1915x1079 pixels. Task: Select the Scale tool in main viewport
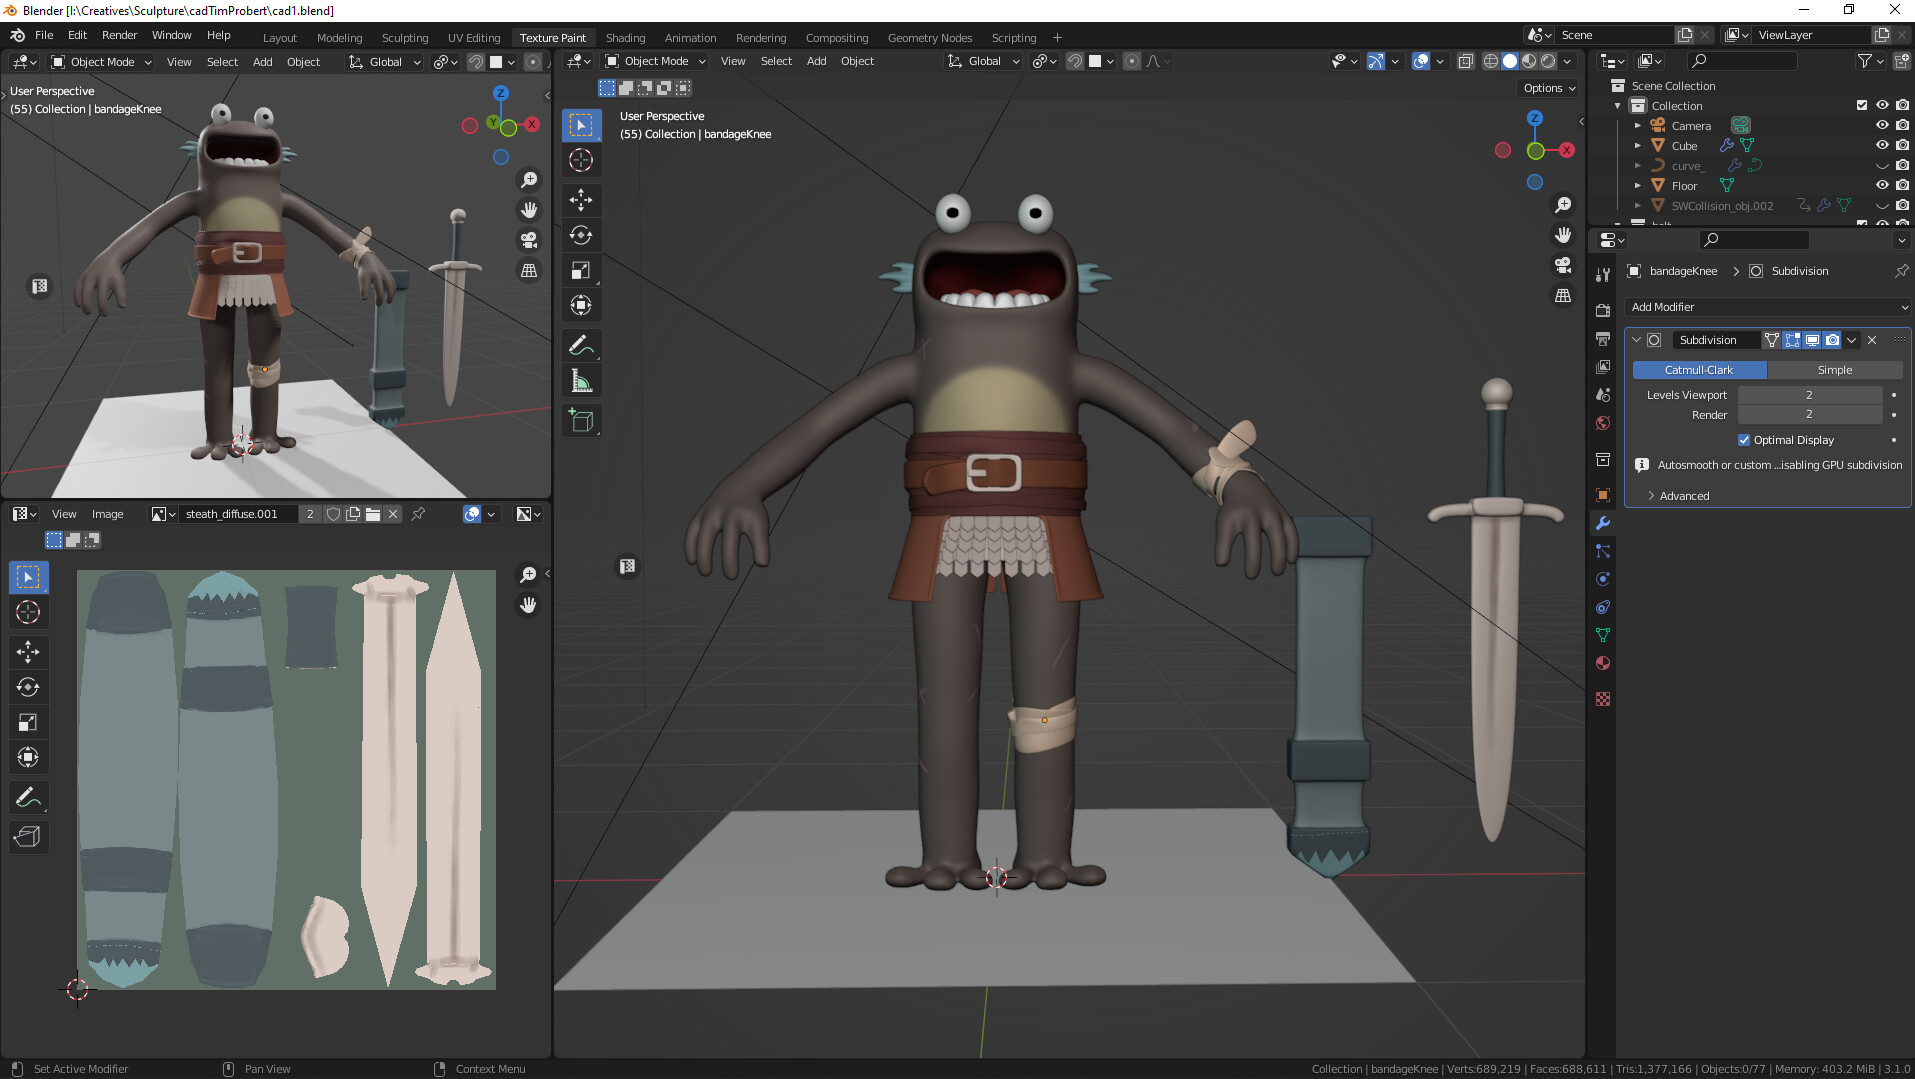point(581,271)
